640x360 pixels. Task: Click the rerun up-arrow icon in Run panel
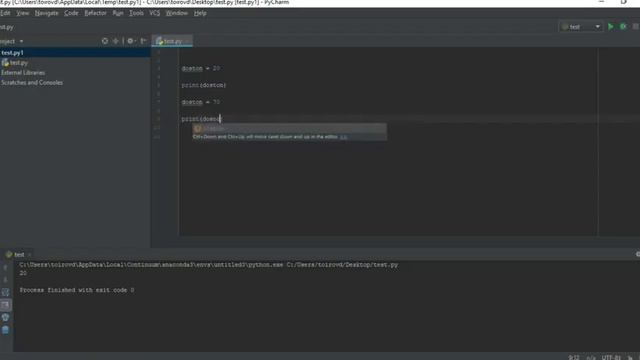[x=5, y=267]
